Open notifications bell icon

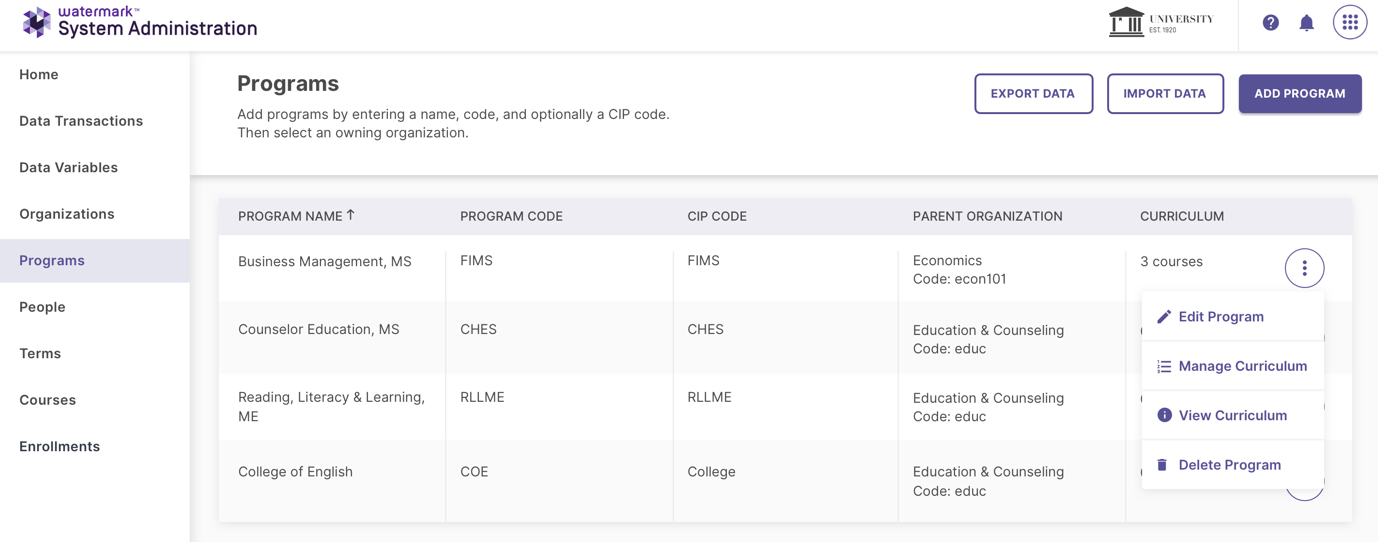[x=1306, y=22]
